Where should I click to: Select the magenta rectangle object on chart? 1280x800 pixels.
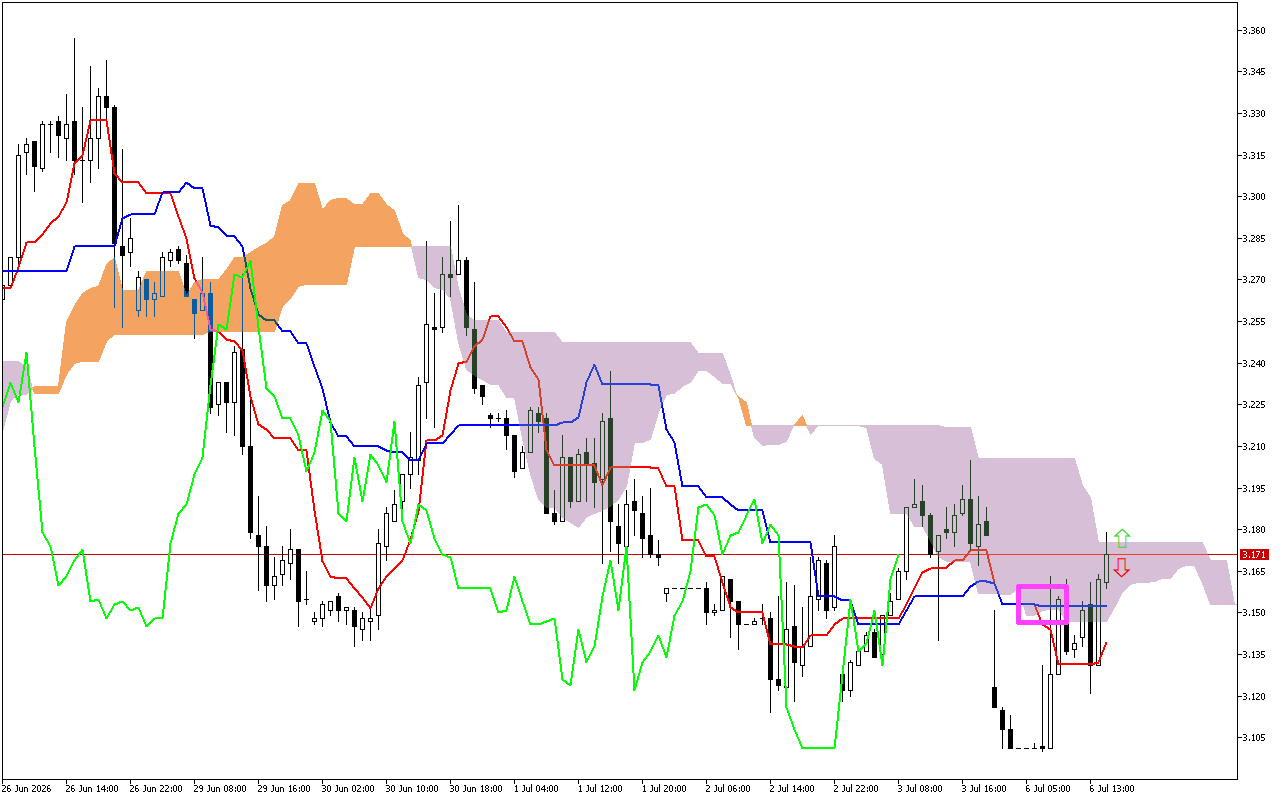coord(1043,604)
